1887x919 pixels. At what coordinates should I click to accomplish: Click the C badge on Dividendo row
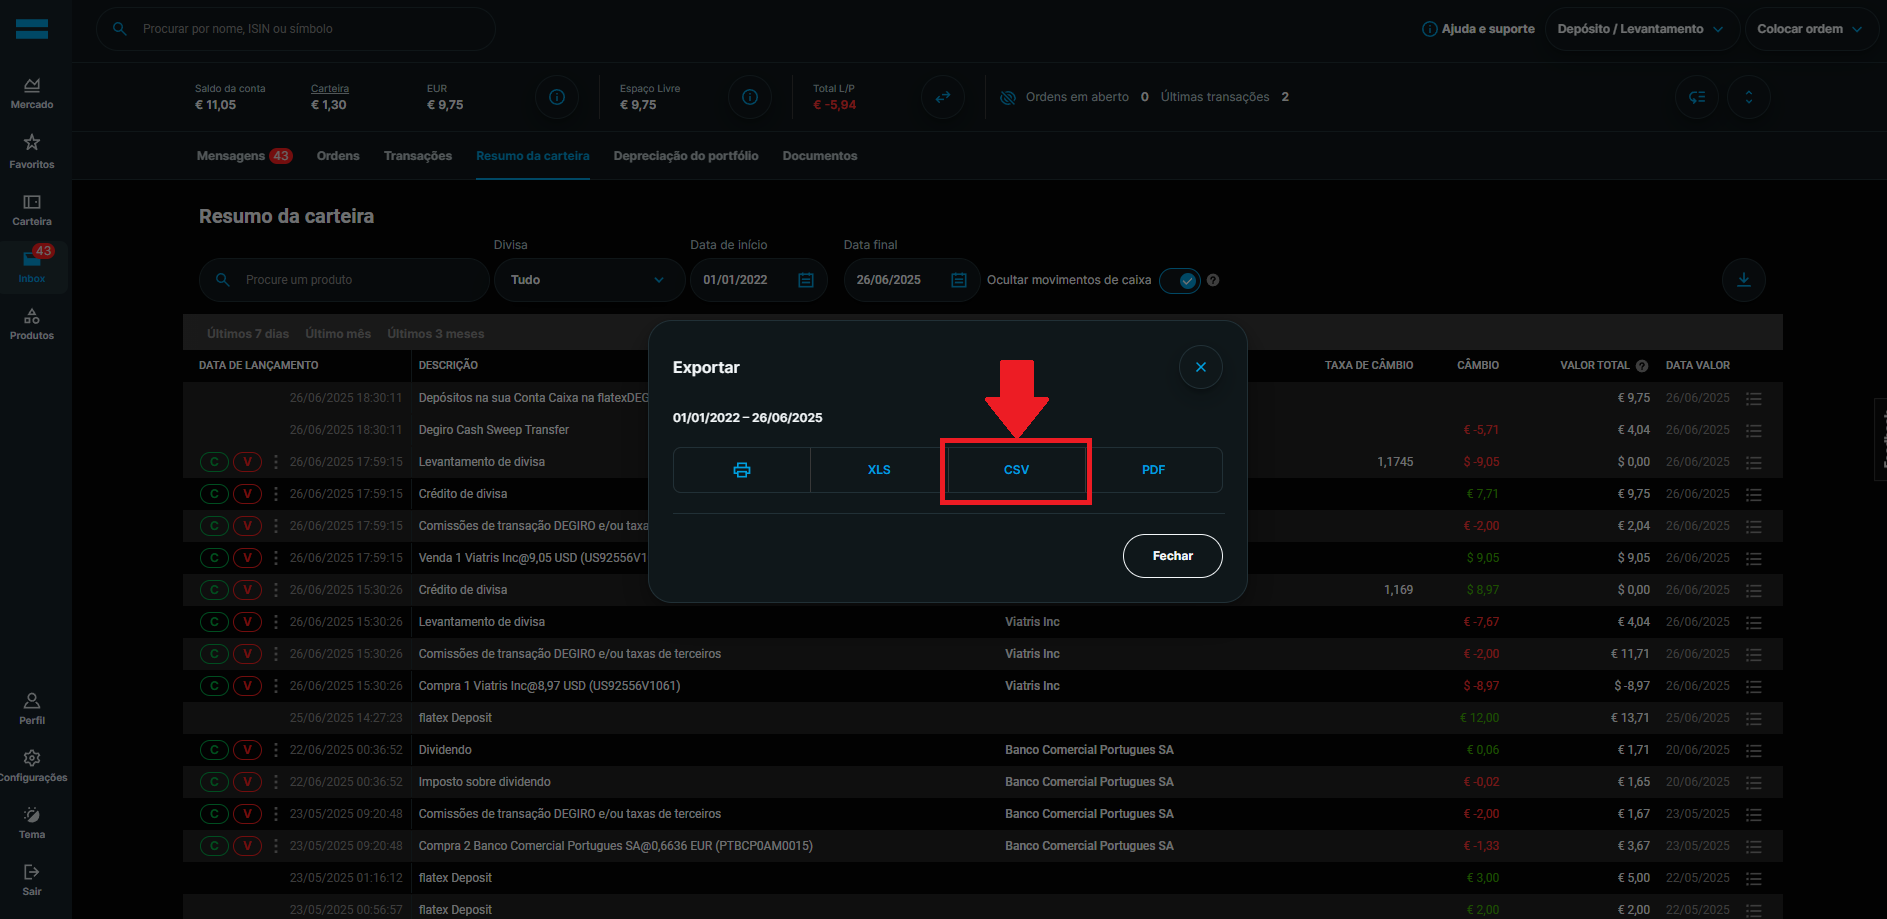214,750
